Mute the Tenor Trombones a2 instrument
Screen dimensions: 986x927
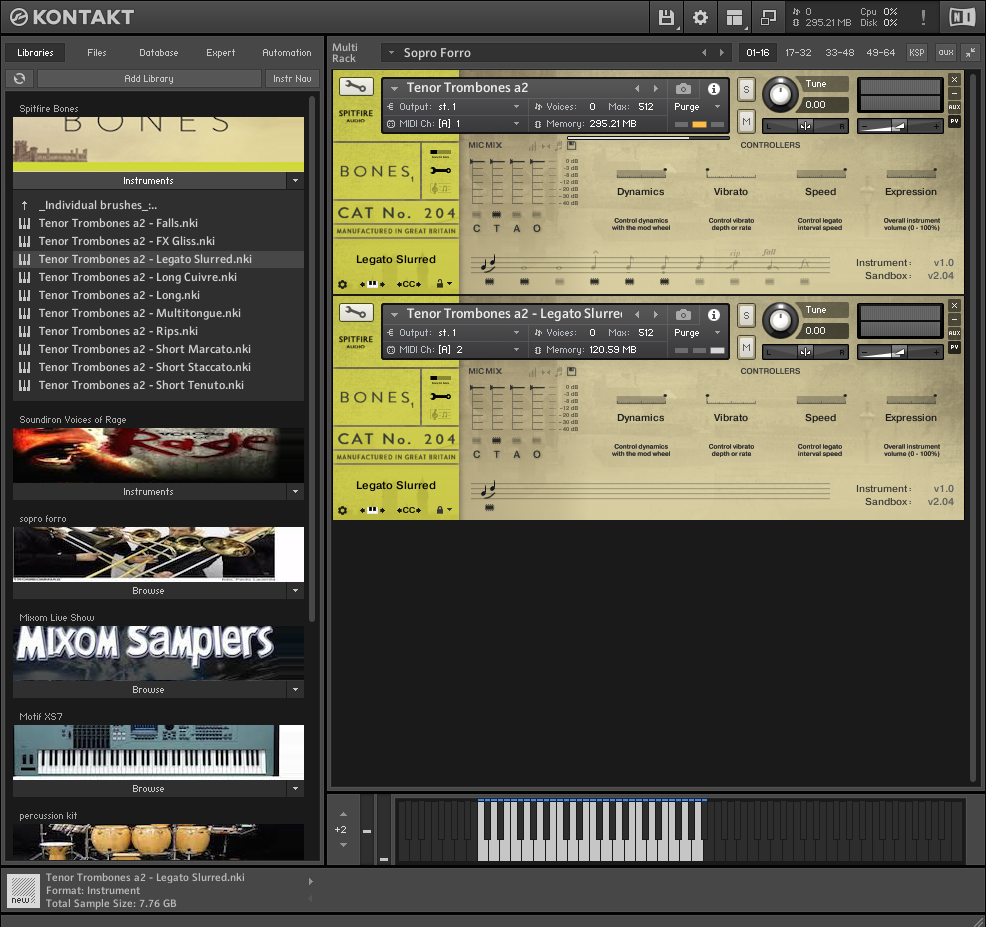(x=746, y=121)
